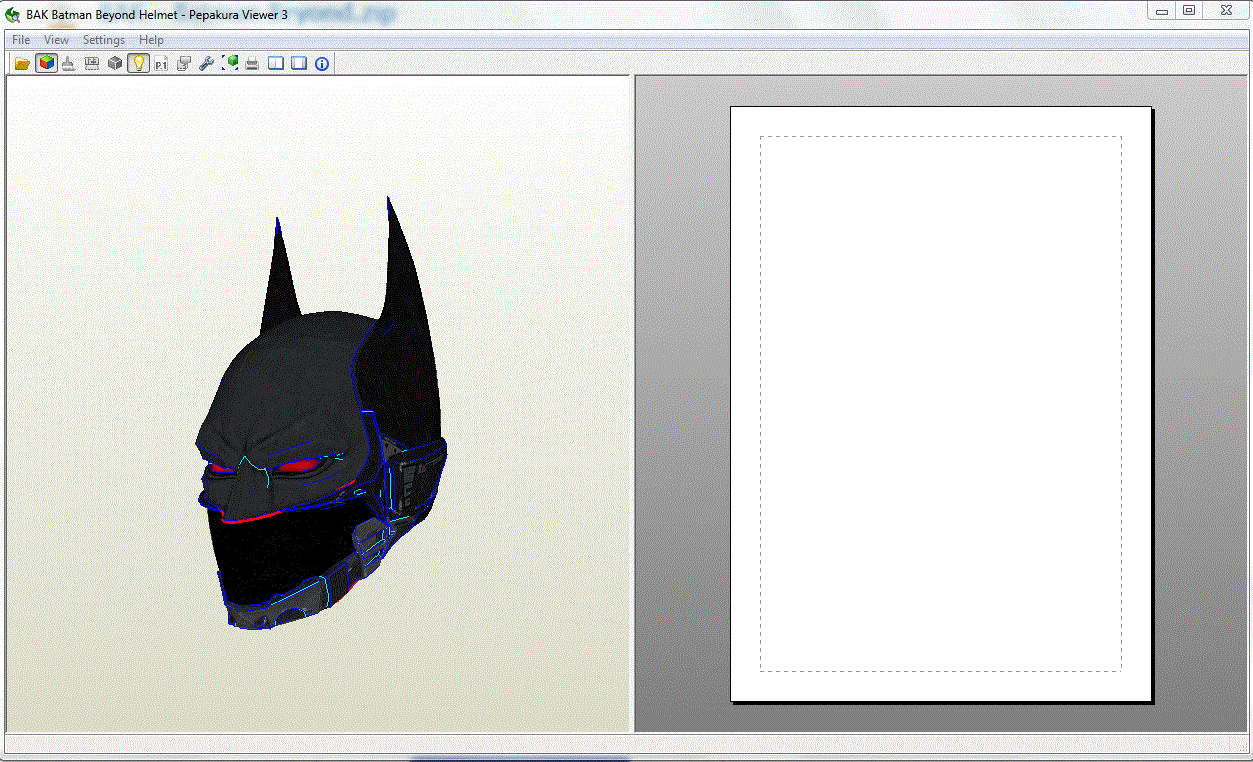This screenshot has height=762, width=1253.
Task: Click the blank paper page in 2D view
Action: (x=941, y=404)
